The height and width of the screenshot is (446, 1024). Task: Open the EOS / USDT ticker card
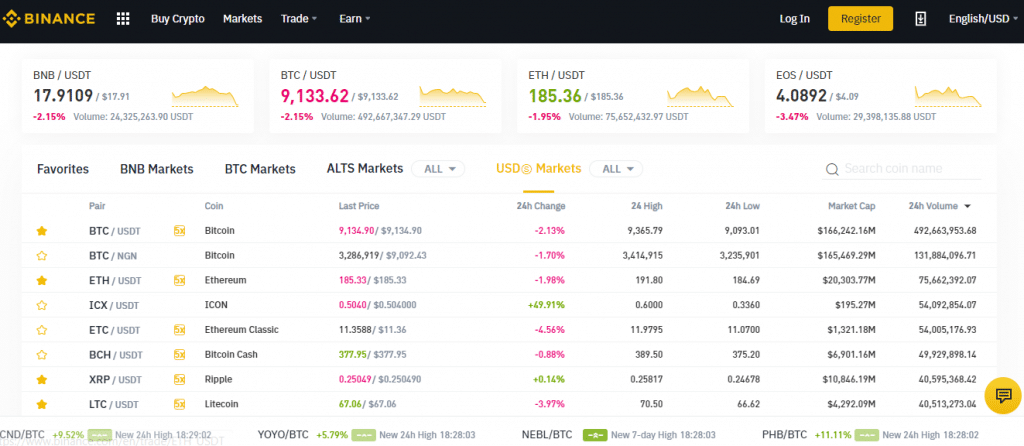pyautogui.click(x=881, y=96)
